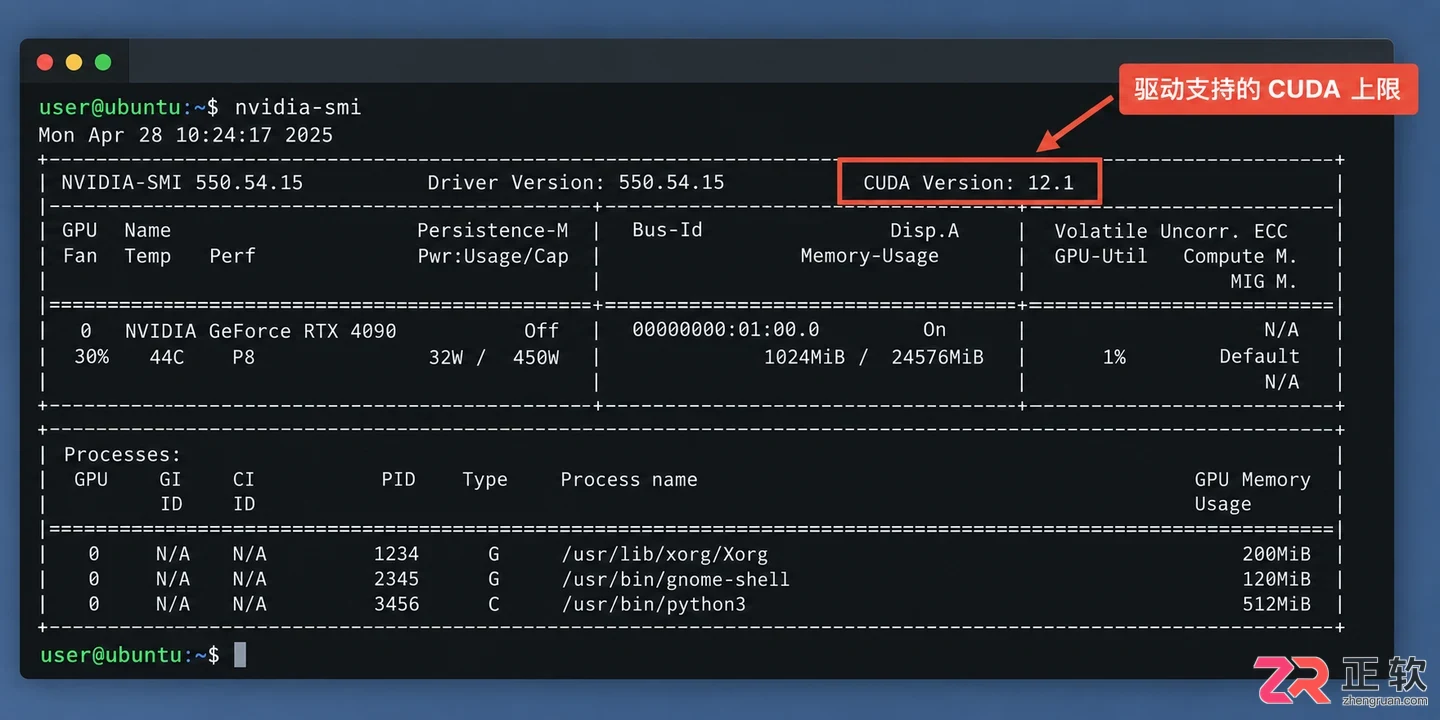Select the power reading 32W / 450W
This screenshot has width=1440, height=720.
click(x=494, y=357)
